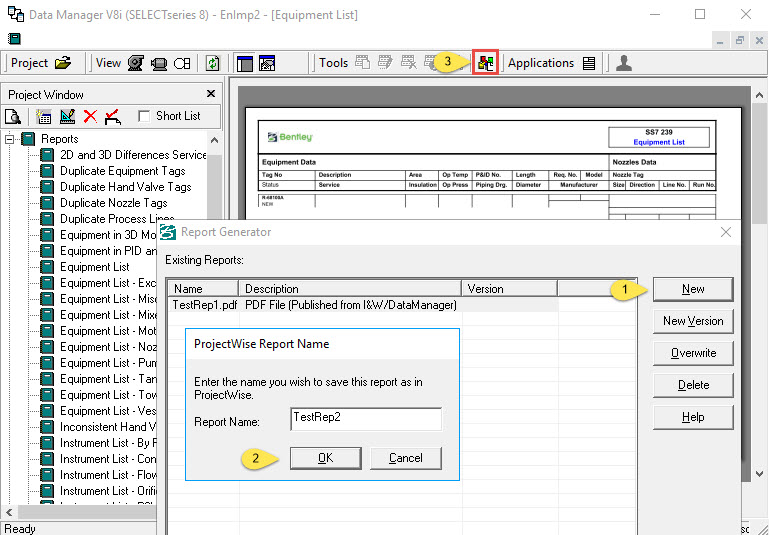769x535 pixels.
Task: Click the Applications toolbar label
Action: tap(541, 63)
